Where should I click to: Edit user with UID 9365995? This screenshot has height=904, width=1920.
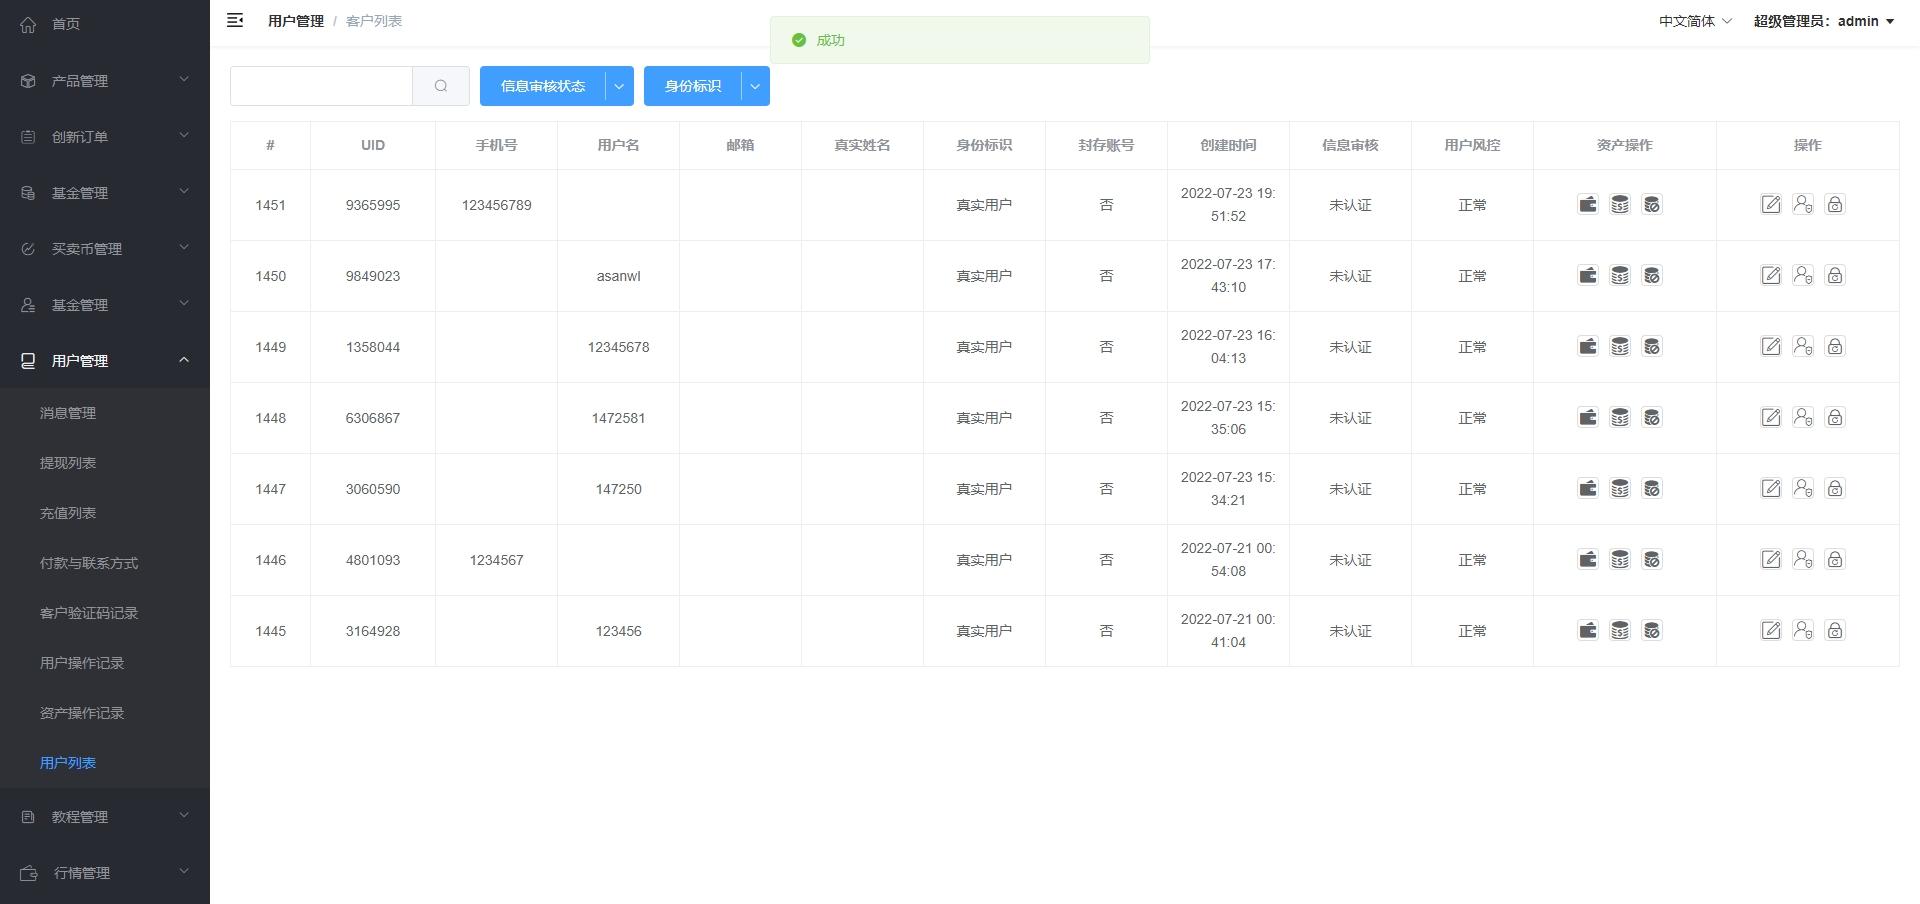tap(1771, 204)
